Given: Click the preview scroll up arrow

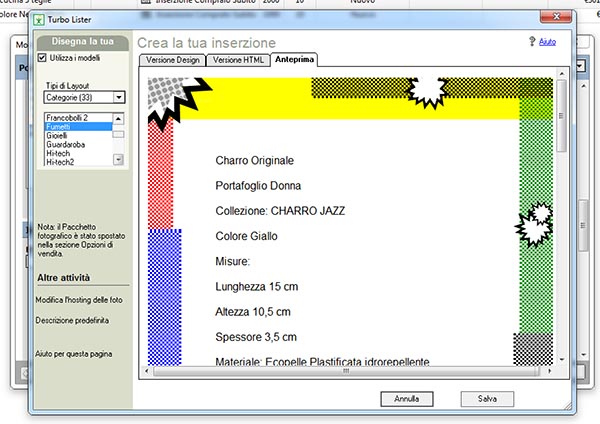Looking at the screenshot, I should (x=562, y=73).
